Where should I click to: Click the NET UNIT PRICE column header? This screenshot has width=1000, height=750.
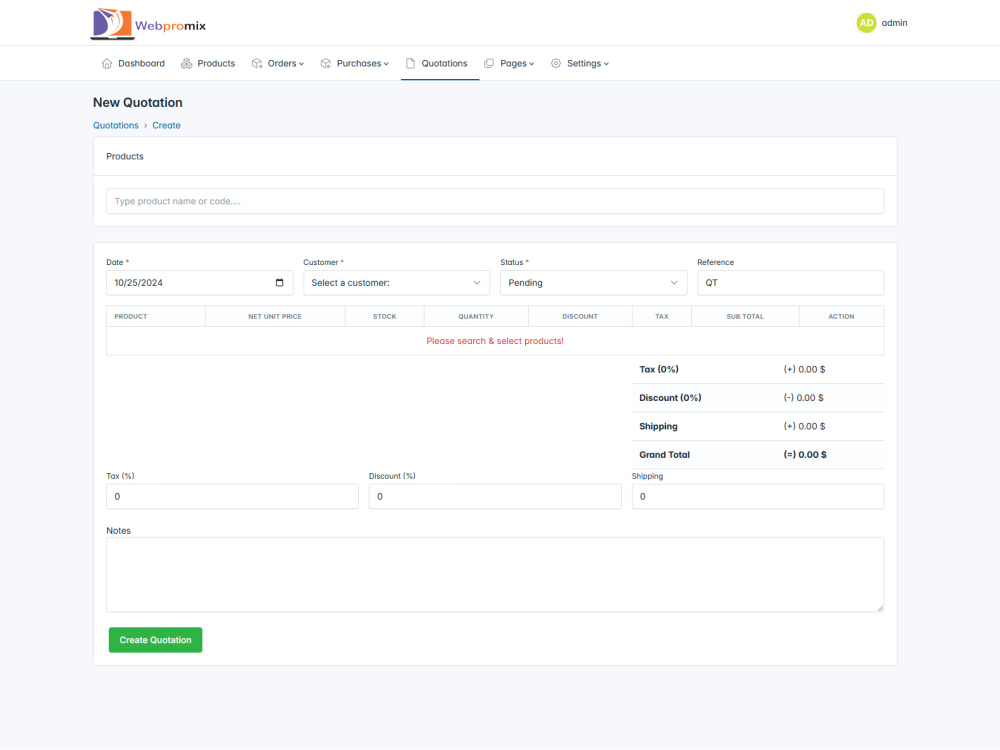[275, 316]
